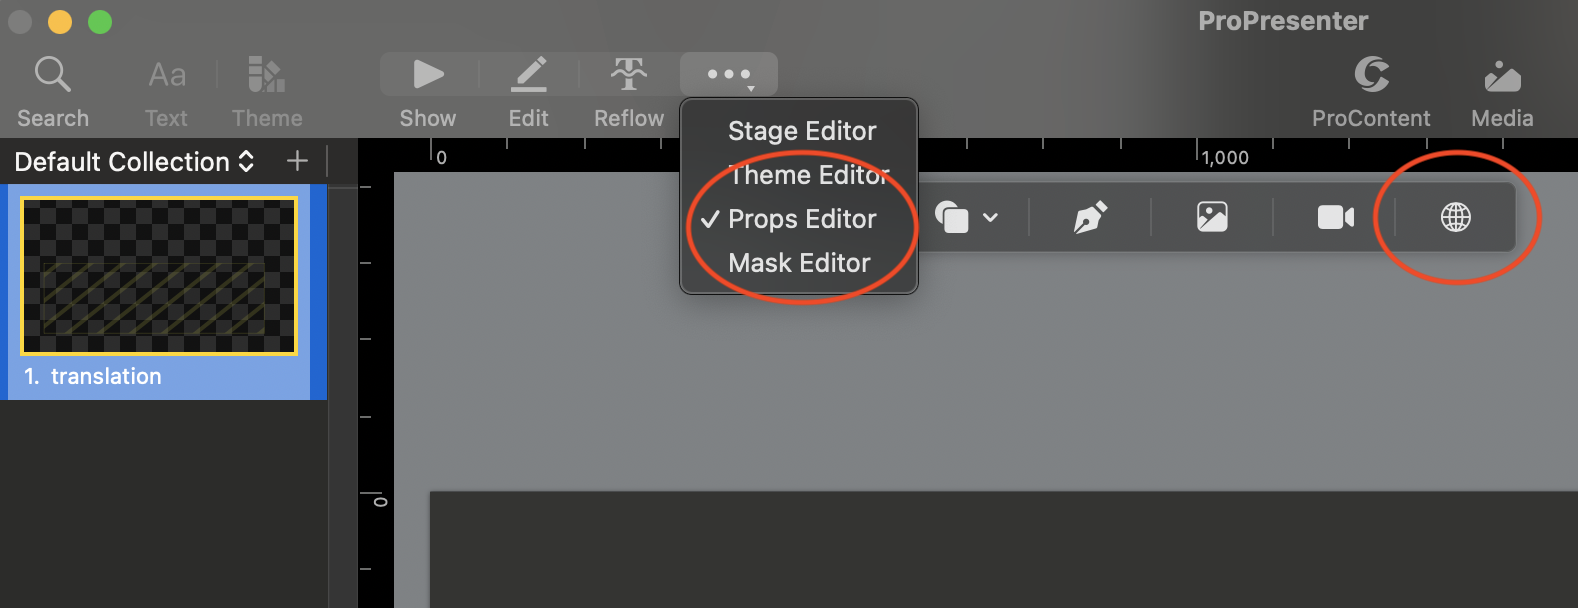The image size is (1578, 608).
Task: Toggle the three-dots more editors menu
Action: pyautogui.click(x=729, y=75)
